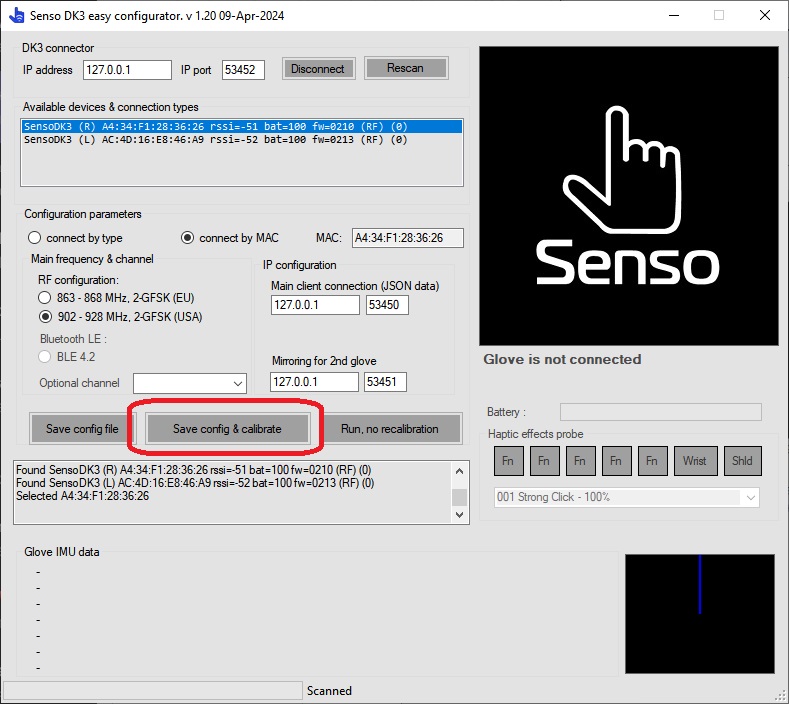Click the Save config & calibrate button
The height and width of the screenshot is (704, 789).
click(x=227, y=429)
